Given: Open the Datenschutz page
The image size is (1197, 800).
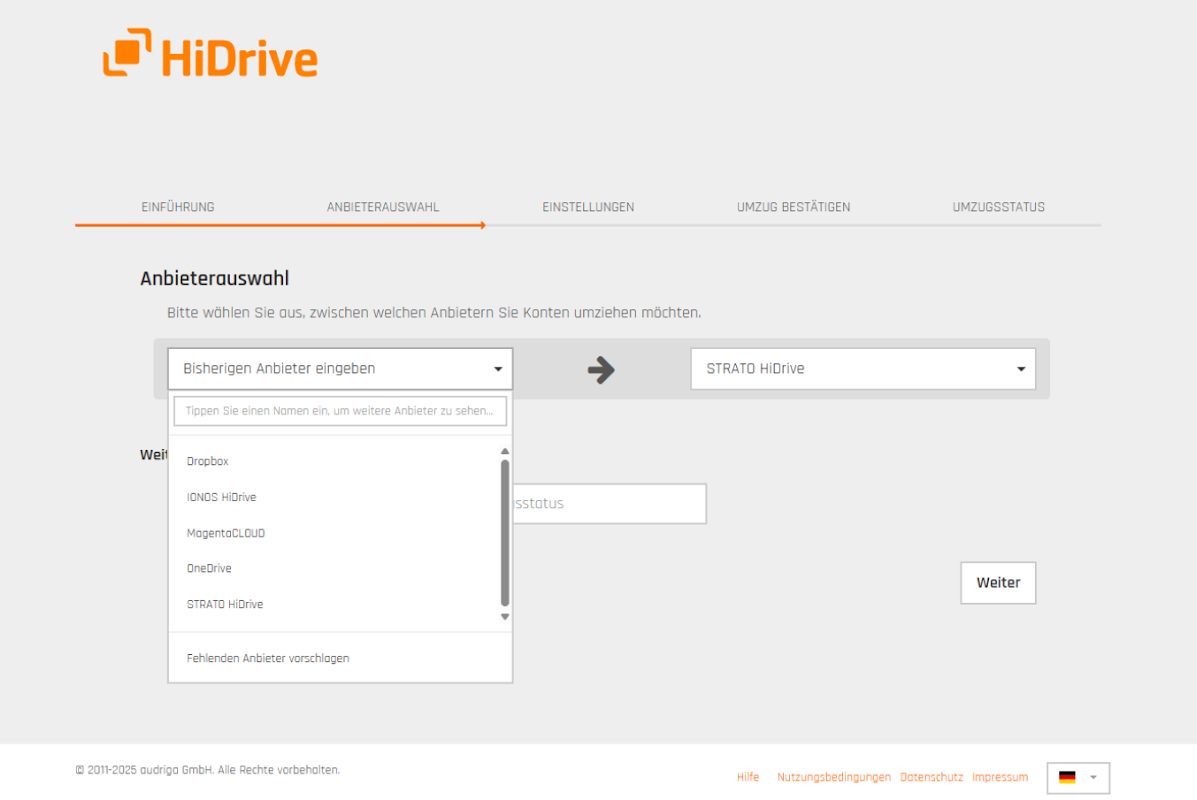Looking at the screenshot, I should pyautogui.click(x=931, y=777).
